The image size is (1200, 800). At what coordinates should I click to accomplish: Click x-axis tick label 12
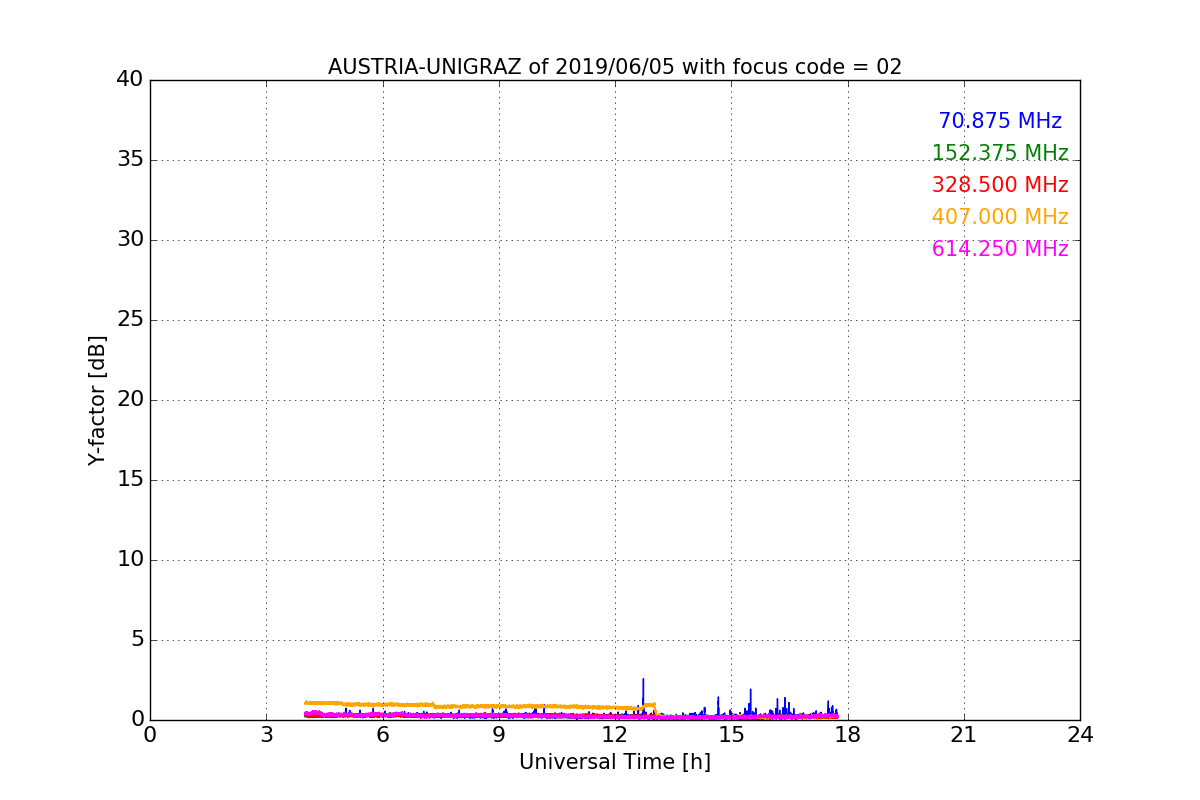[615, 735]
